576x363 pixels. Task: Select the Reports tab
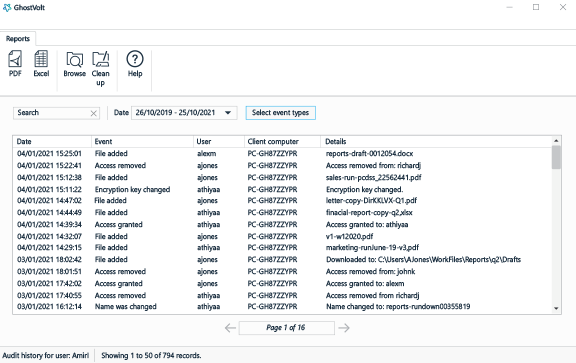[18, 39]
